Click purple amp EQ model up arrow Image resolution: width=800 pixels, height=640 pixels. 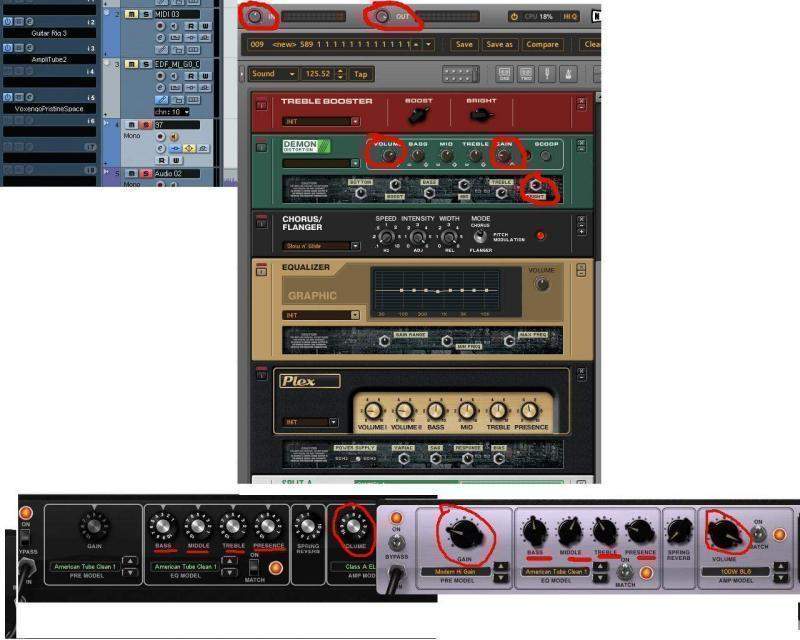click(600, 567)
